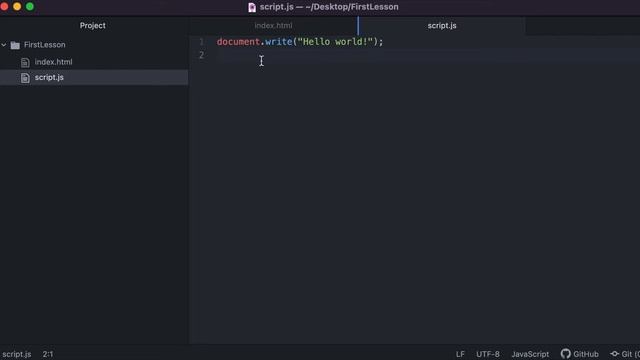Open the GitHub panel via status bar label

tap(586, 354)
